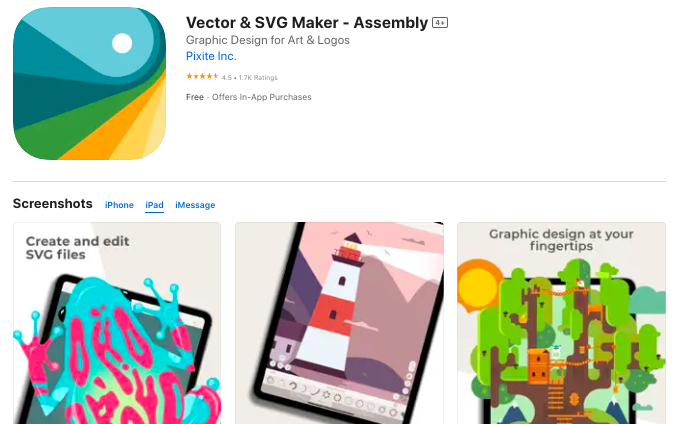Open the treehouse illustration screenshot

point(561,323)
